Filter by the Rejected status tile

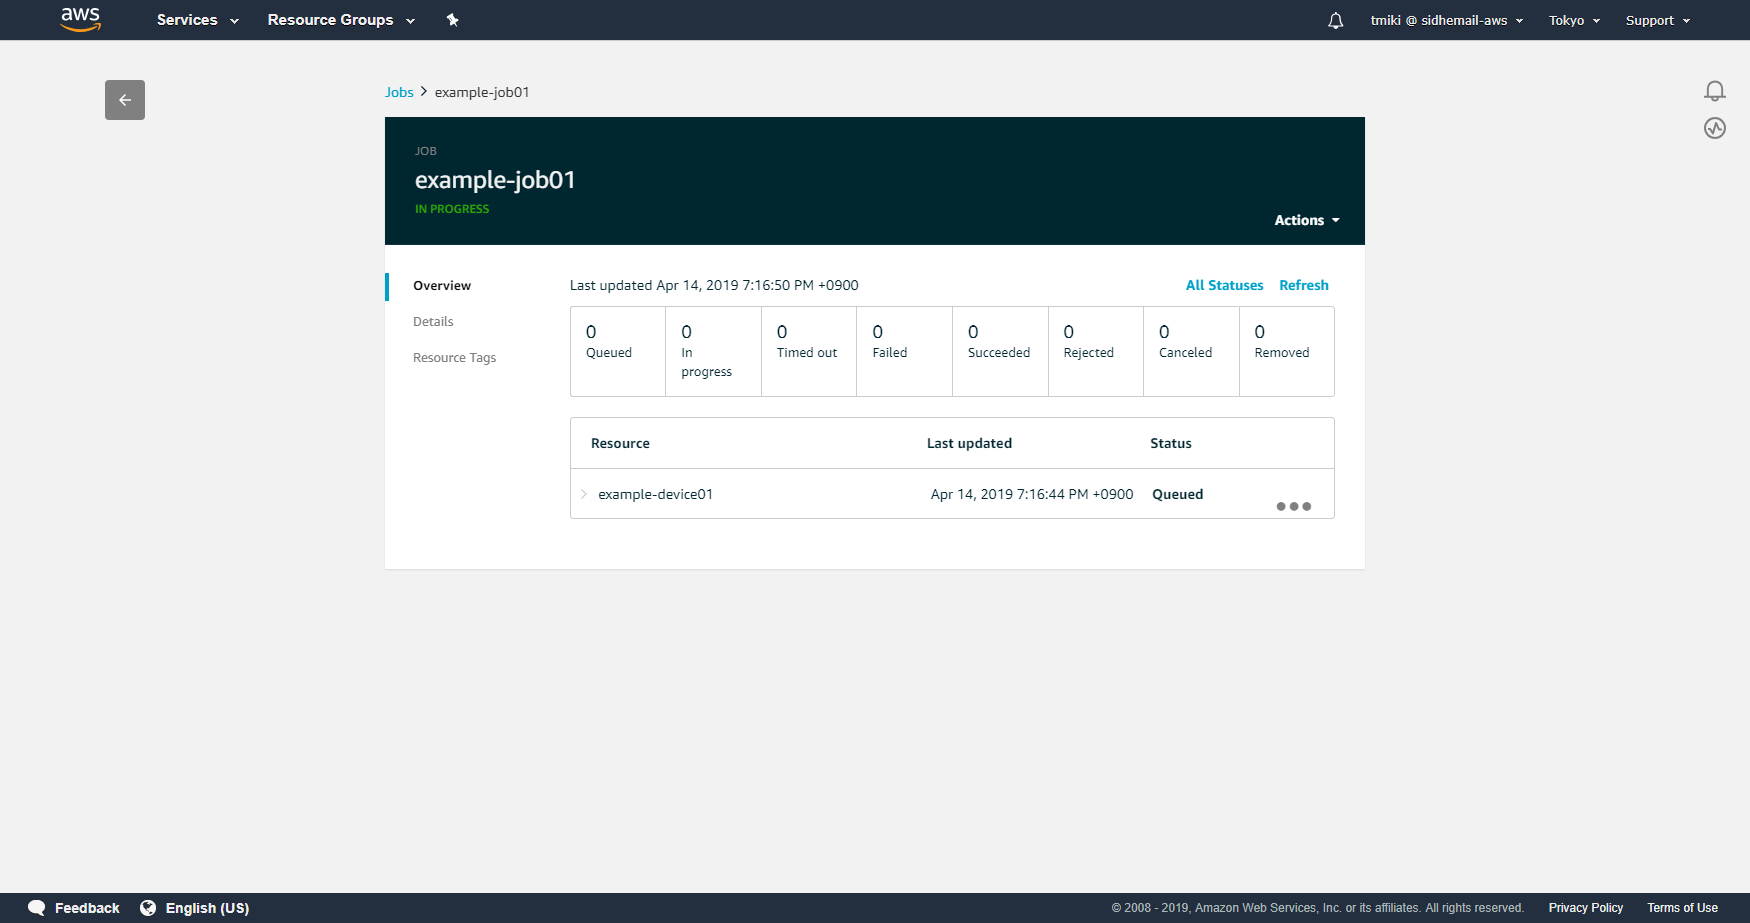coord(1096,352)
